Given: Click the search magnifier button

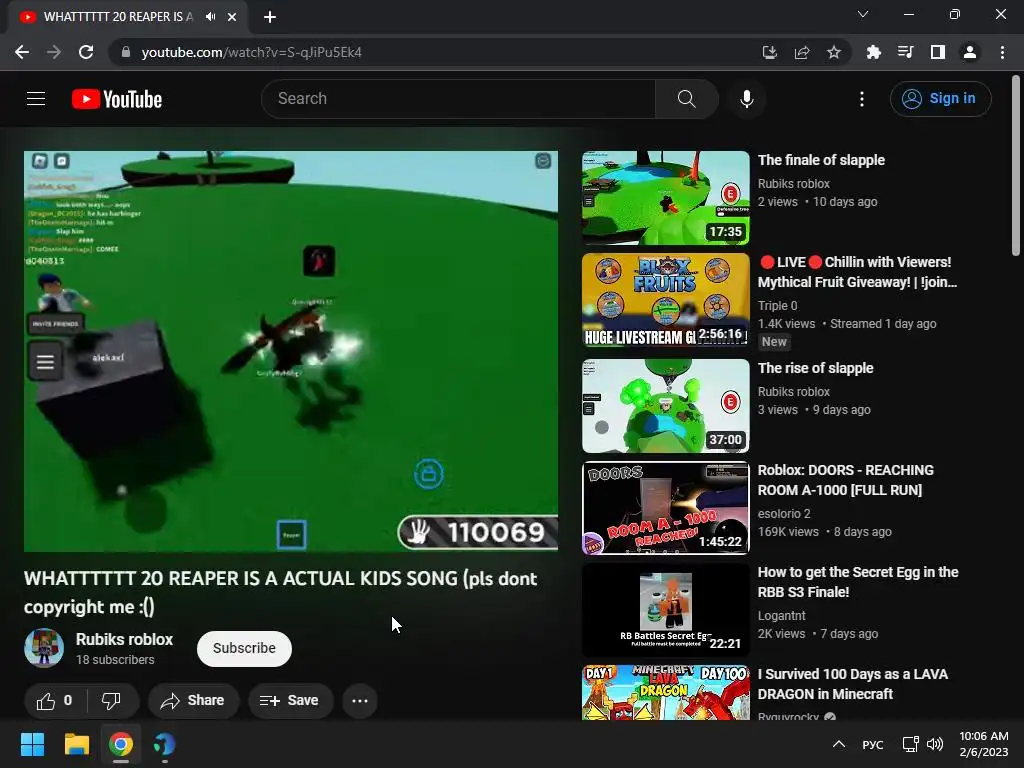Looking at the screenshot, I should pos(686,99).
